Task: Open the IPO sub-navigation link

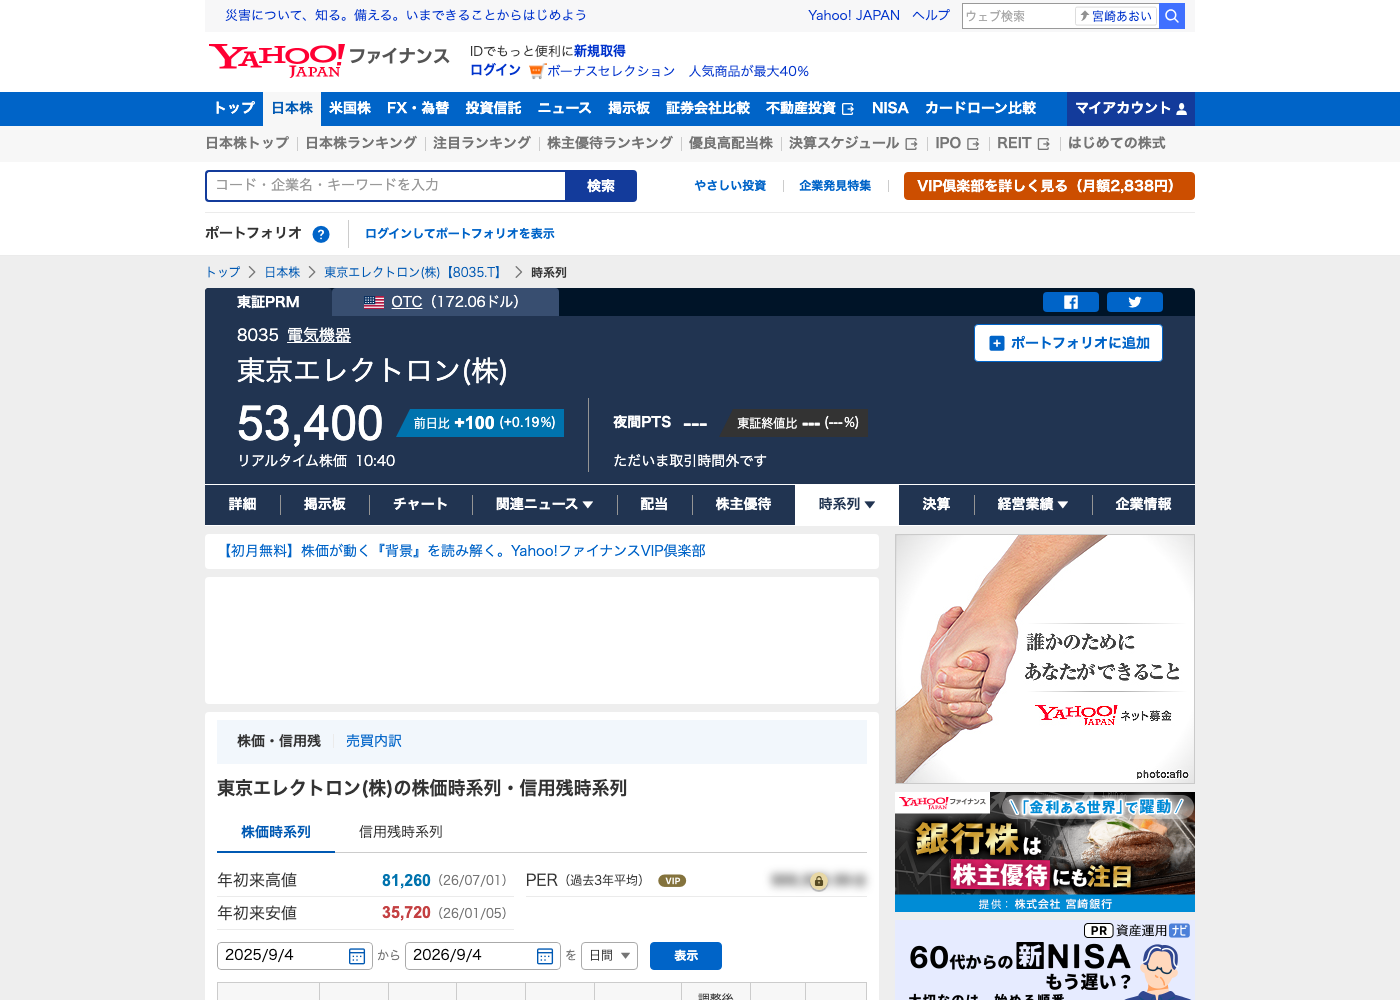Action: coord(957,143)
